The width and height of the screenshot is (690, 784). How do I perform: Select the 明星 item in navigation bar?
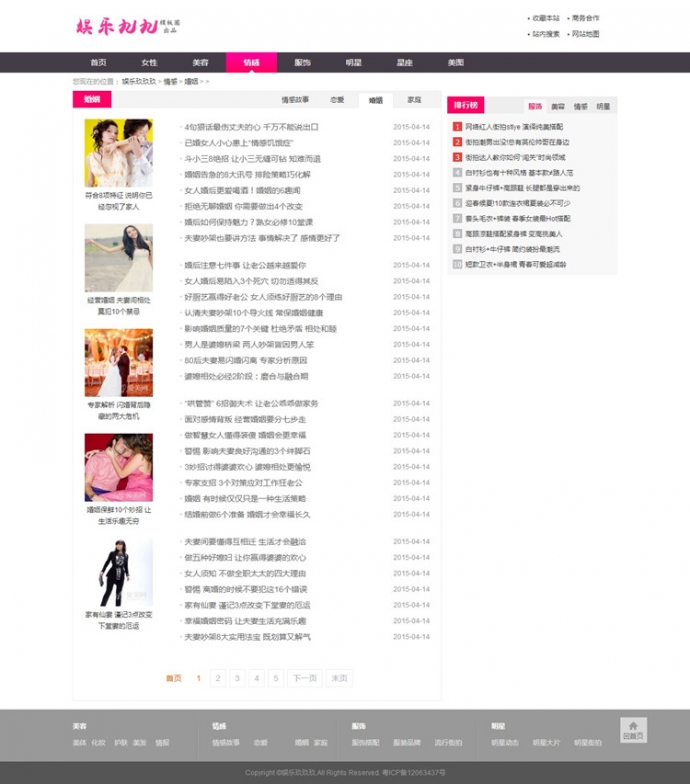click(353, 62)
